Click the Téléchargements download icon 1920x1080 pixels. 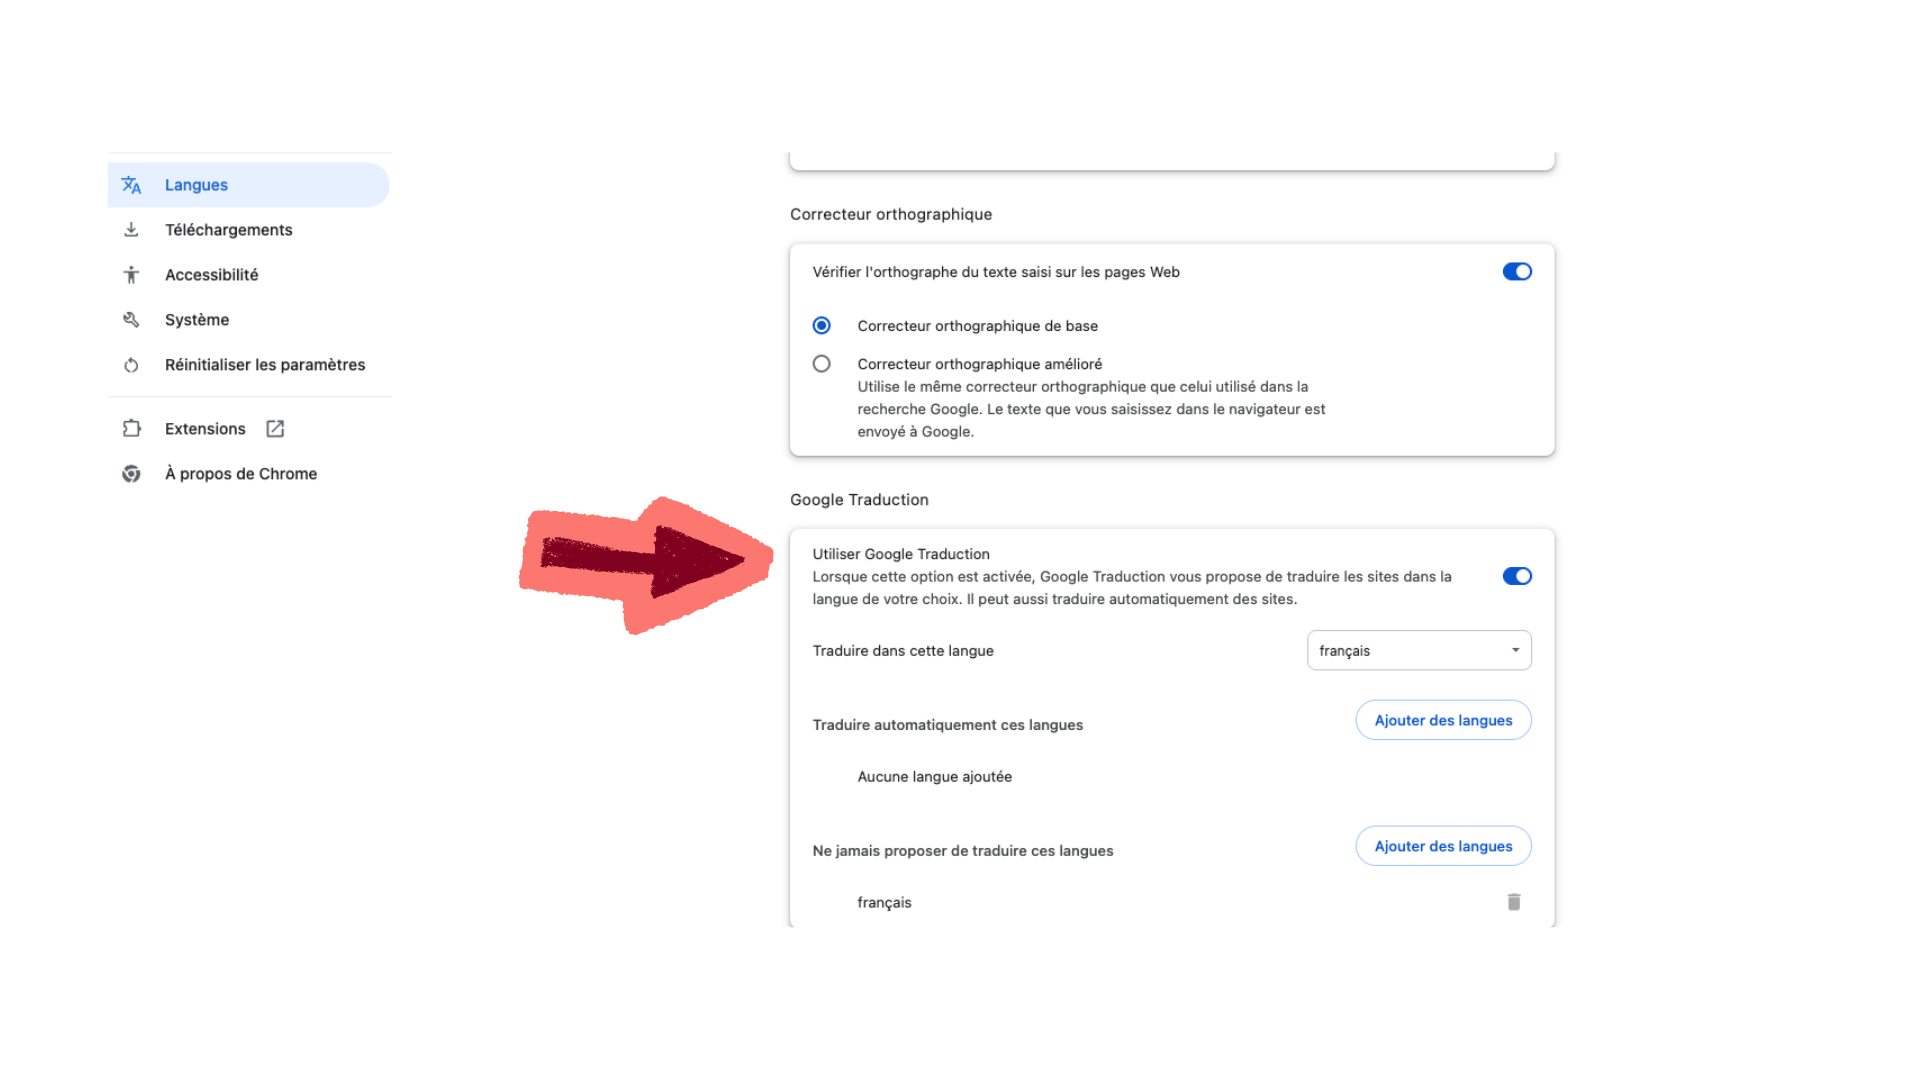pos(131,230)
